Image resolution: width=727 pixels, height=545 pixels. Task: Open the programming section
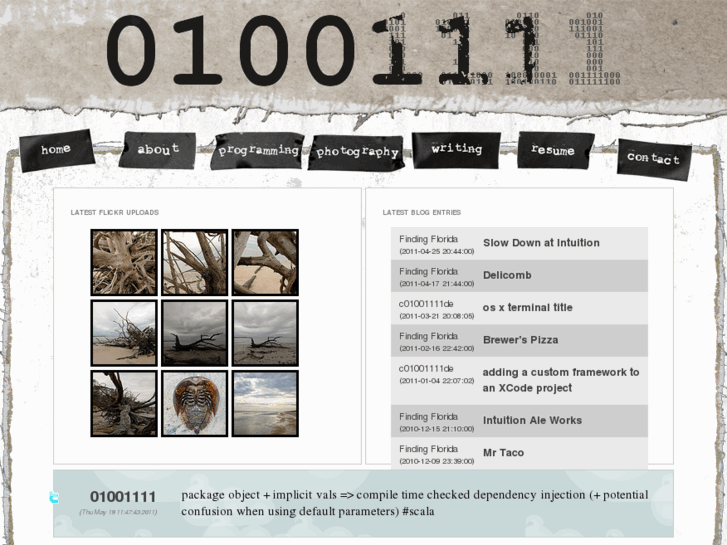click(258, 150)
